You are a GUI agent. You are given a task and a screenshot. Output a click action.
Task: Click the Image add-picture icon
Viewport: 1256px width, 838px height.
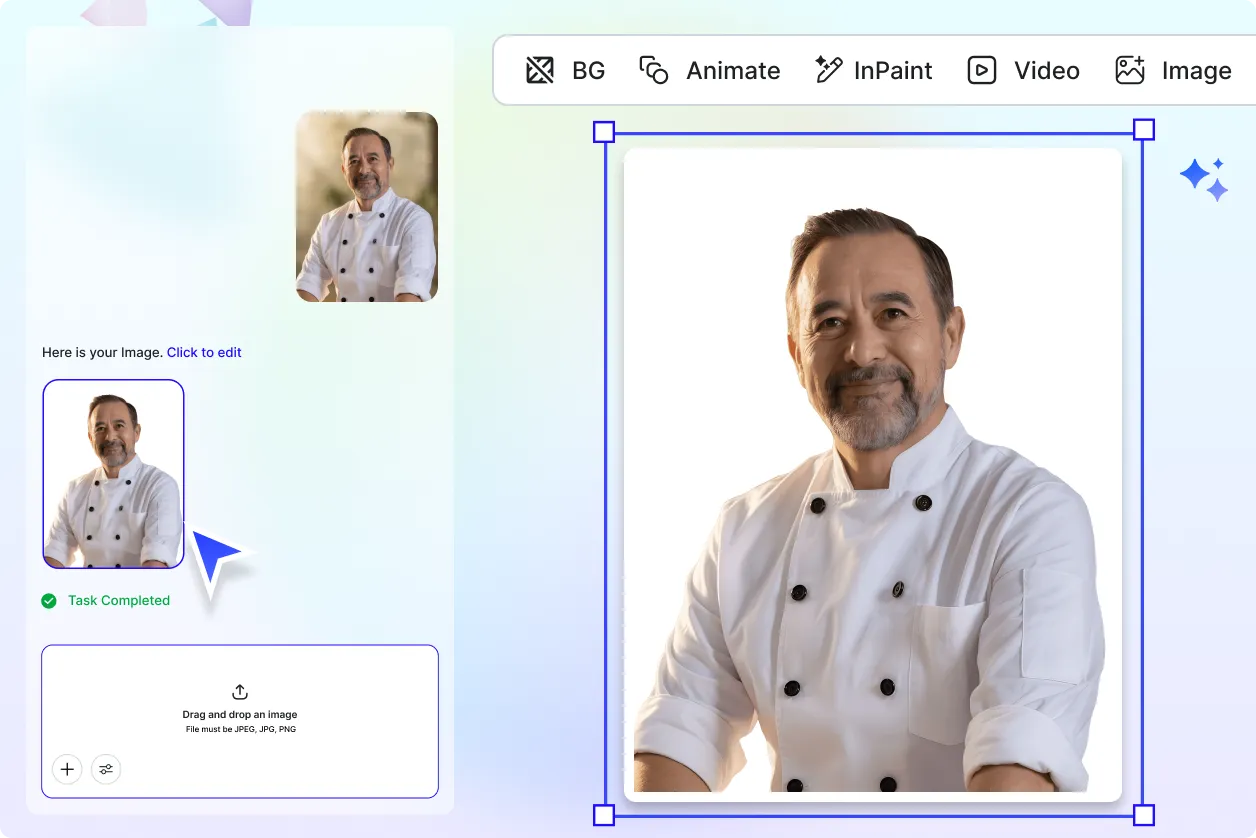click(x=1130, y=70)
